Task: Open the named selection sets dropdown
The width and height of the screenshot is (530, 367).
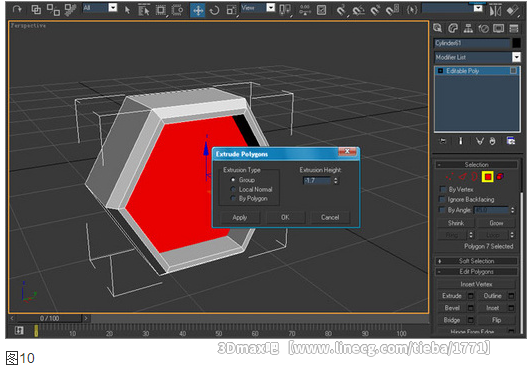Action: click(478, 8)
